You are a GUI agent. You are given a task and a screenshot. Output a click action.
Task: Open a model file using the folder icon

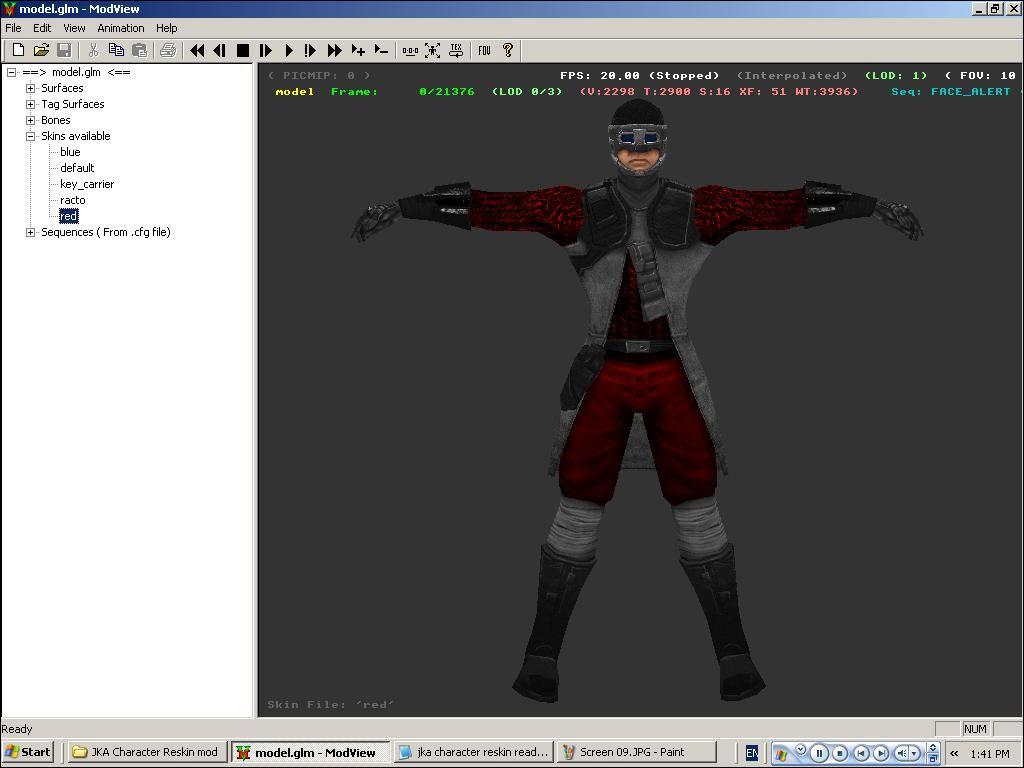[41, 50]
